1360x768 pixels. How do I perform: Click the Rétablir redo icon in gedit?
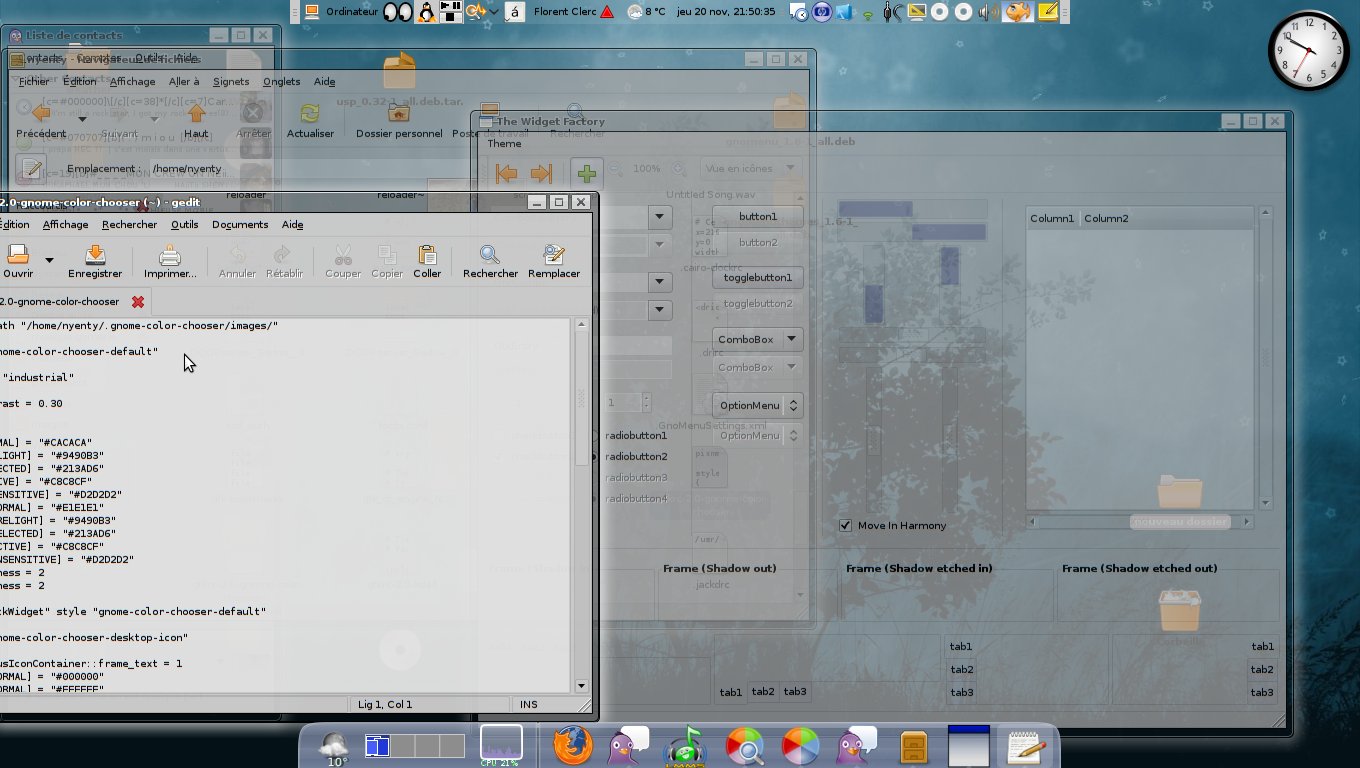tap(284, 254)
